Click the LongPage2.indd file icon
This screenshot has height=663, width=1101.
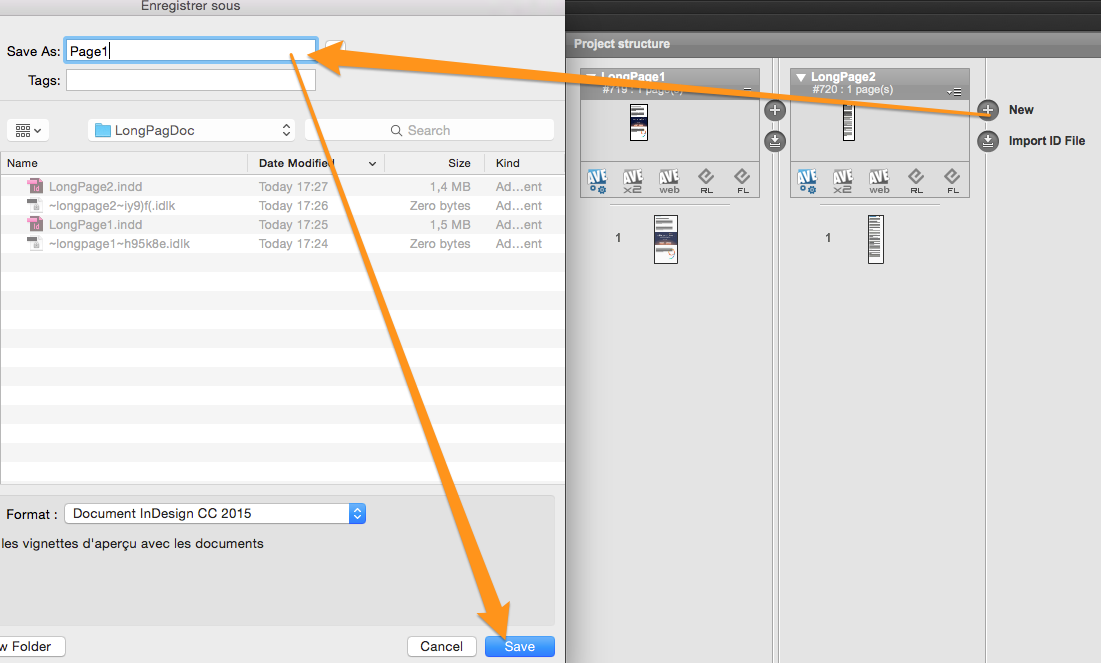point(35,186)
